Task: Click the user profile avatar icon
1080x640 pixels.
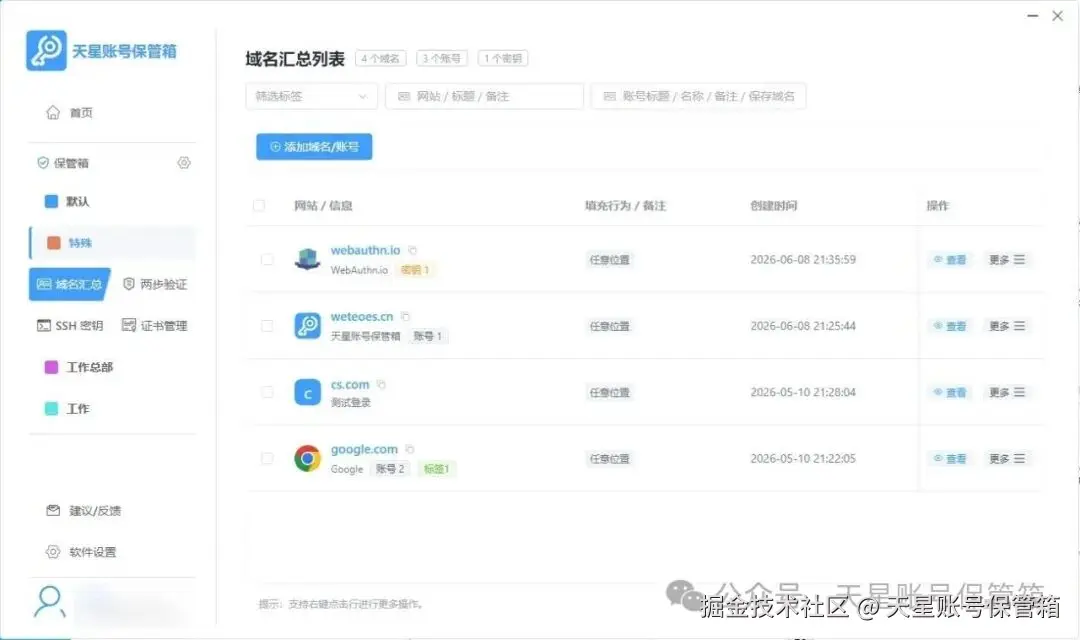Action: click(x=49, y=603)
